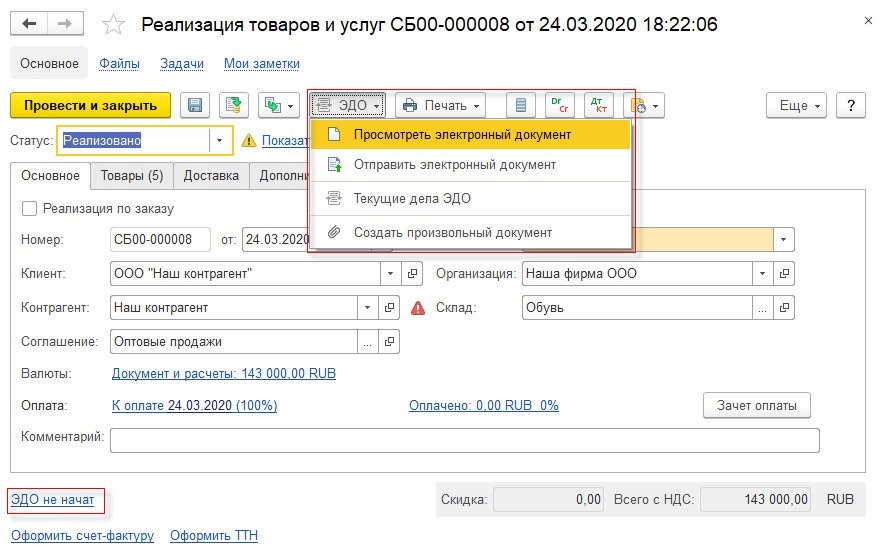Open the Клиент record with the open icon

[412, 274]
